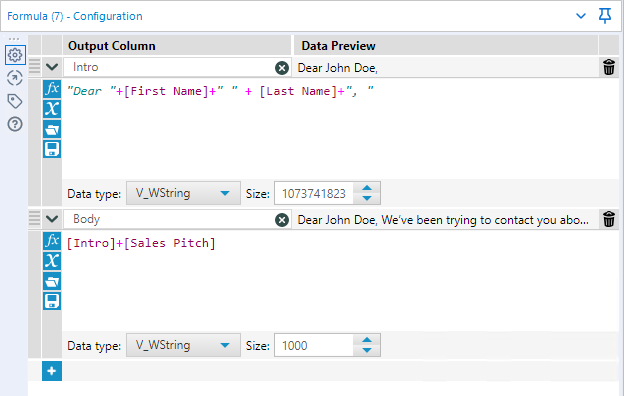The width and height of the screenshot is (624, 396).
Task: Open columns and constants for Intro expression
Action: click(x=52, y=109)
